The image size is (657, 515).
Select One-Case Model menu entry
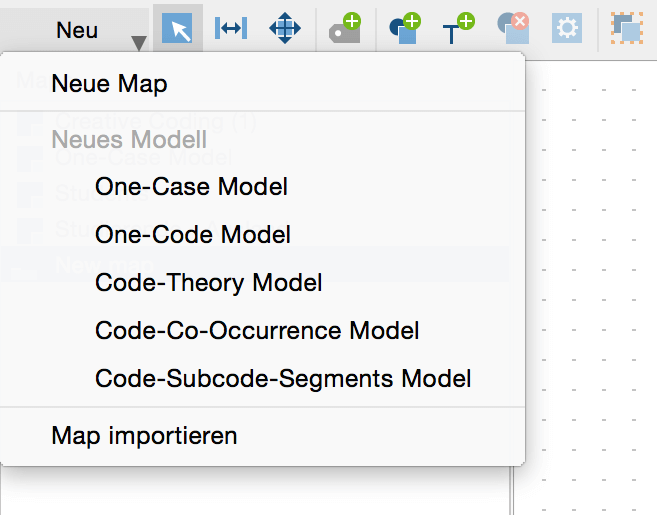coord(262,186)
